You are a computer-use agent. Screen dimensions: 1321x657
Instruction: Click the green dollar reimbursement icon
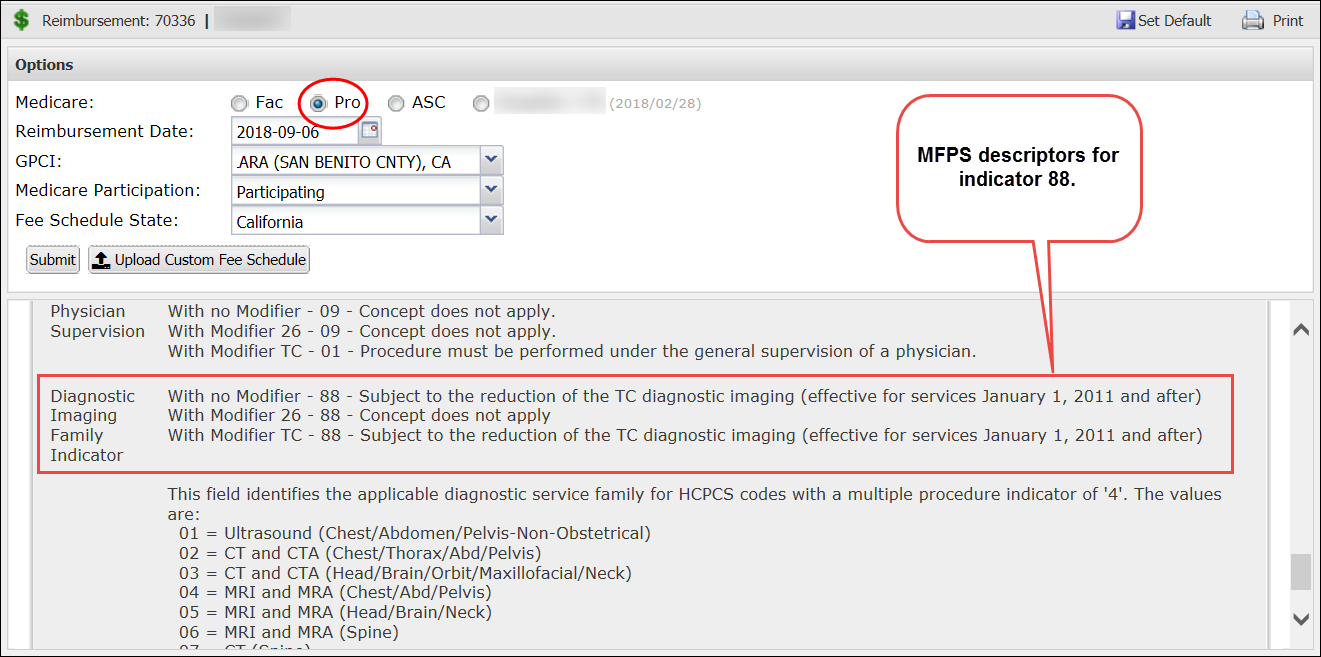(21, 20)
